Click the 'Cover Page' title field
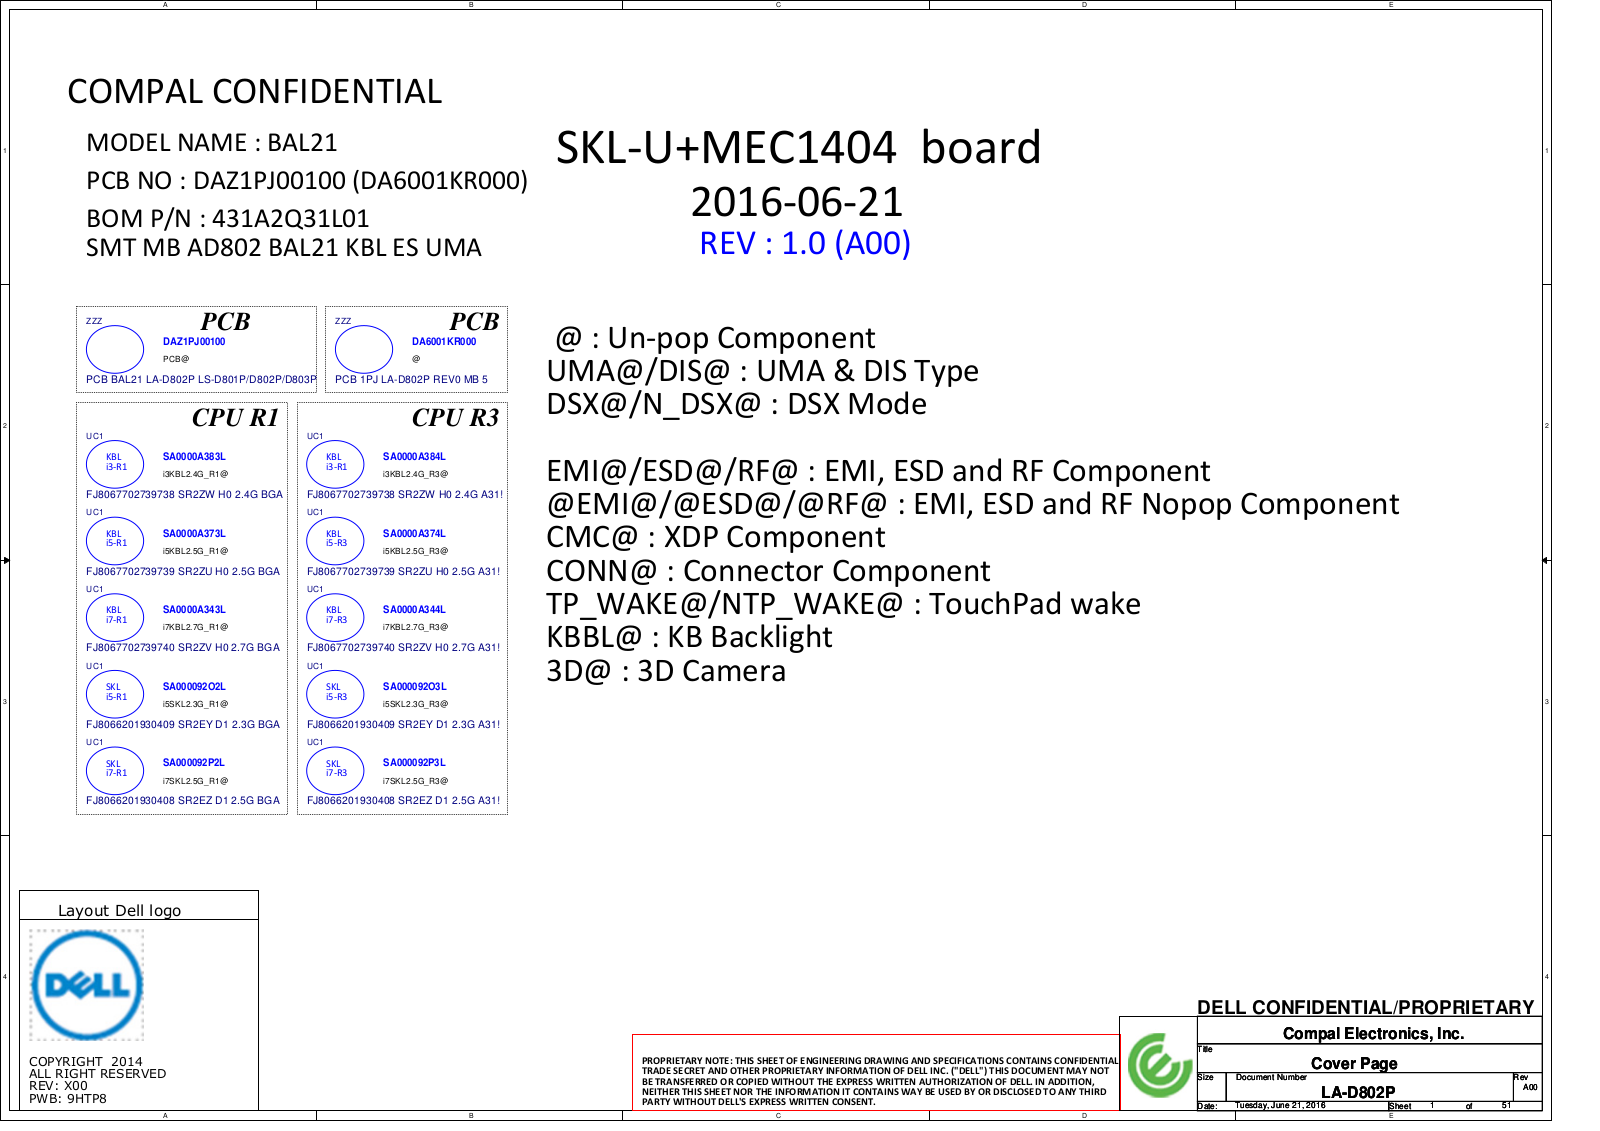Screen dimensions: 1600x1131 [x=1354, y=1064]
